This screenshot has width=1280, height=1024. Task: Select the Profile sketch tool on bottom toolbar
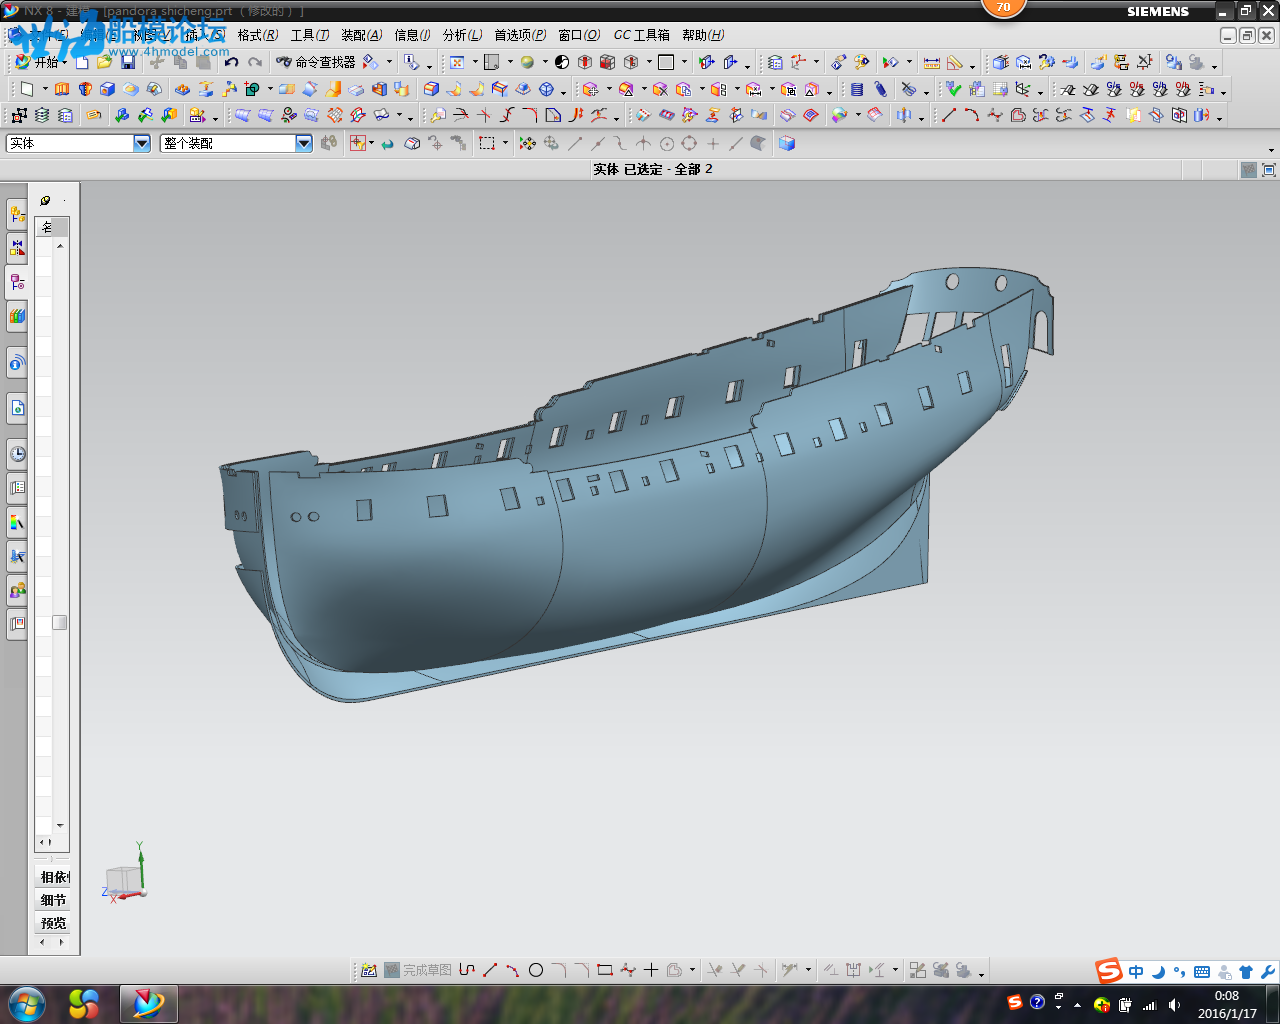point(467,970)
